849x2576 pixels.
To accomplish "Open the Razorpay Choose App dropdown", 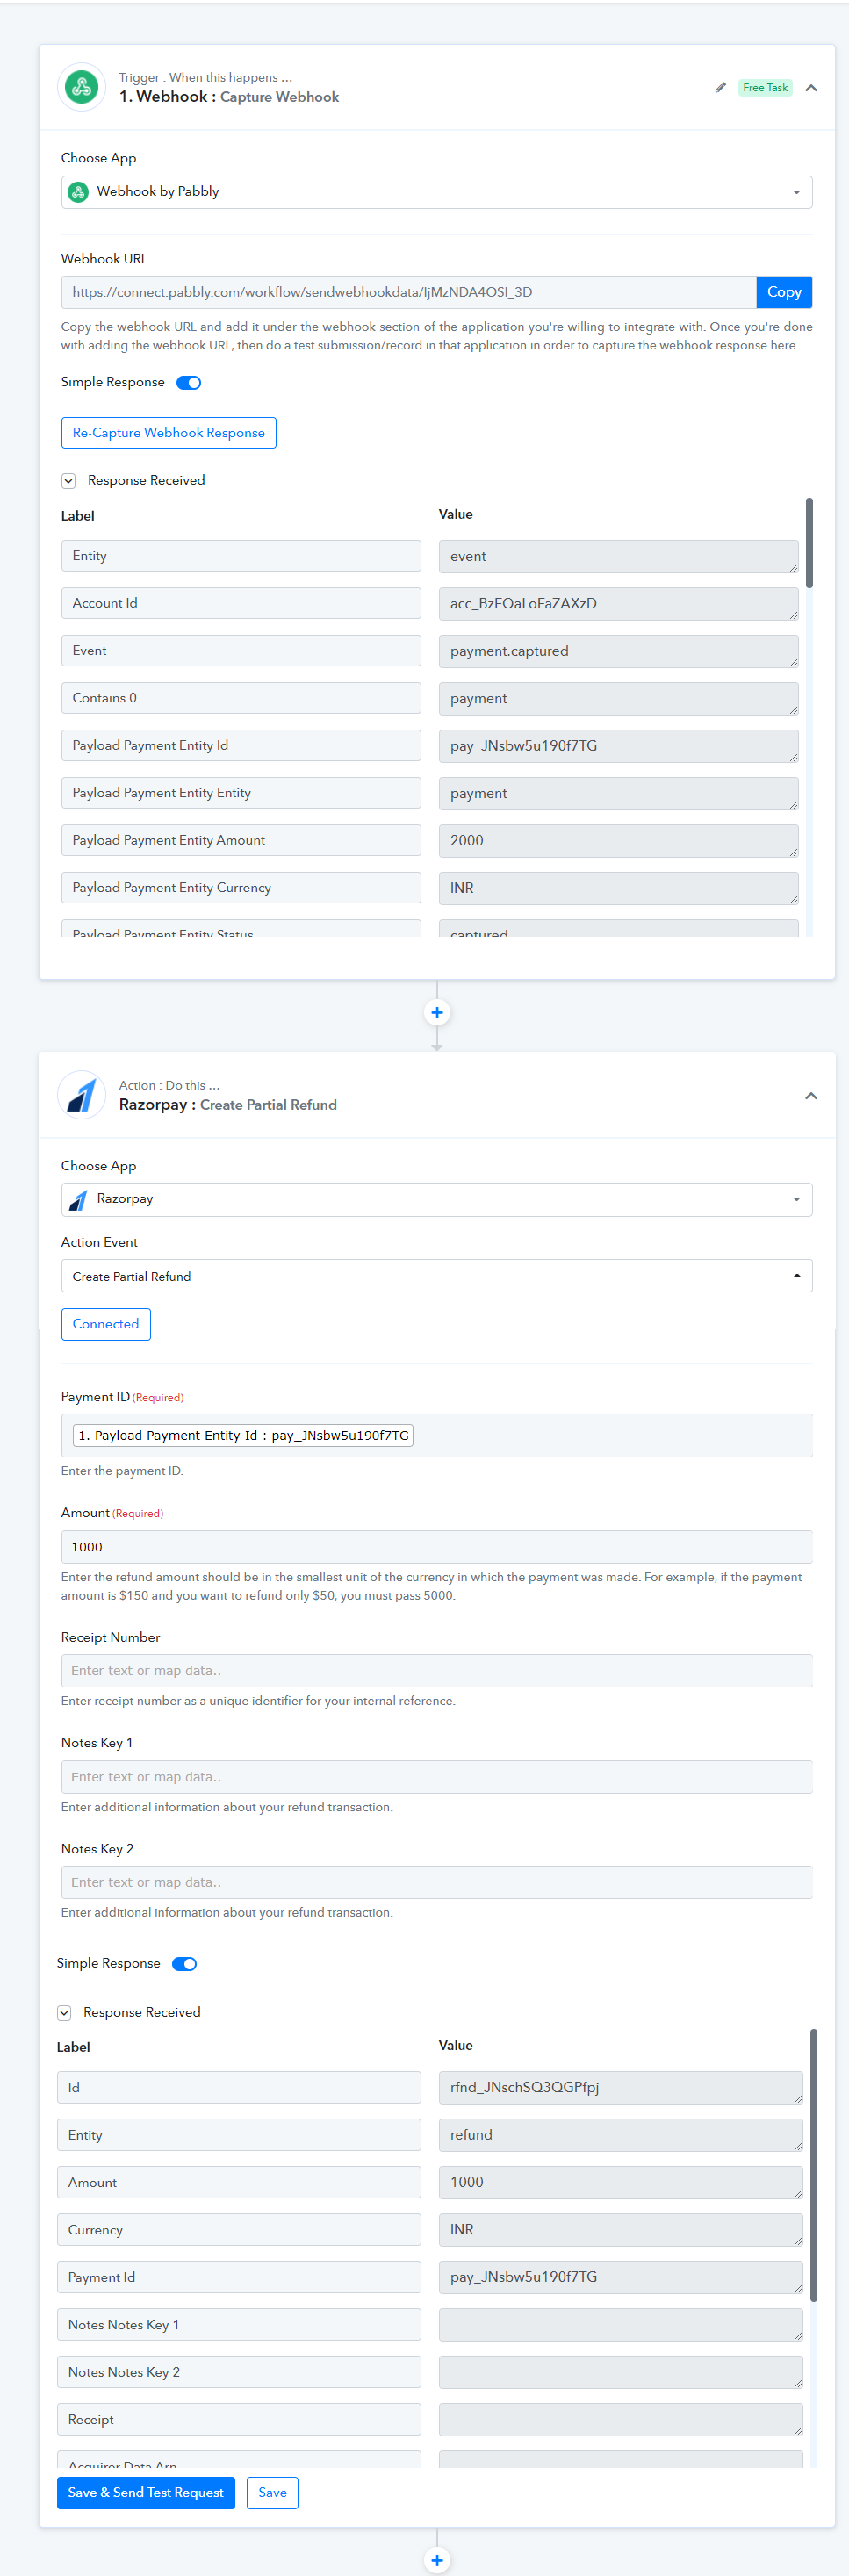I will tap(437, 1199).
